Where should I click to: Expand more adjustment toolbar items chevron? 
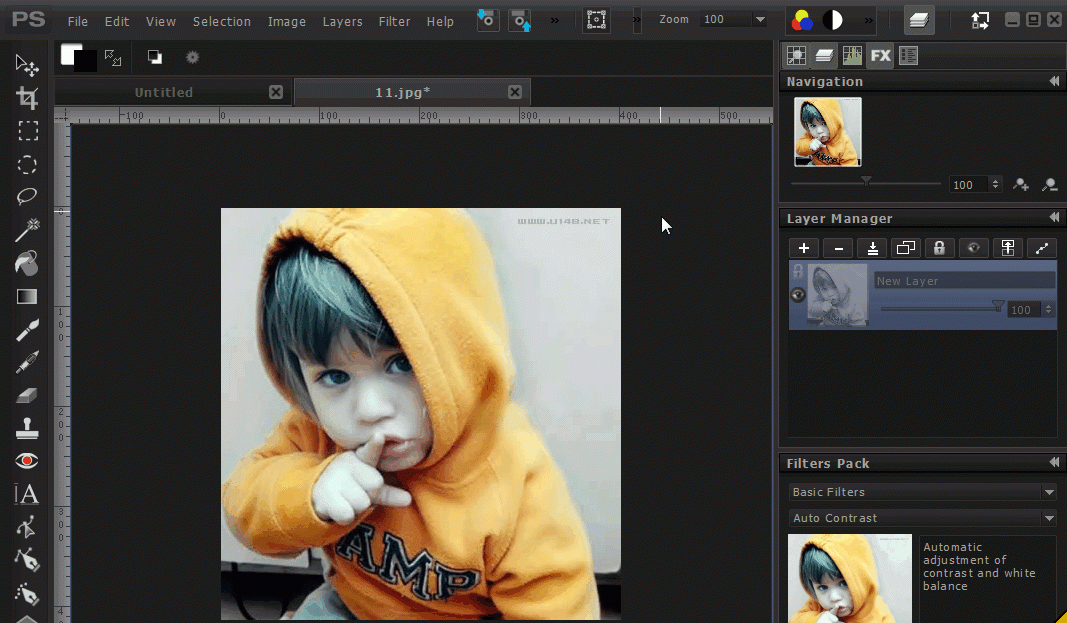pos(868,20)
